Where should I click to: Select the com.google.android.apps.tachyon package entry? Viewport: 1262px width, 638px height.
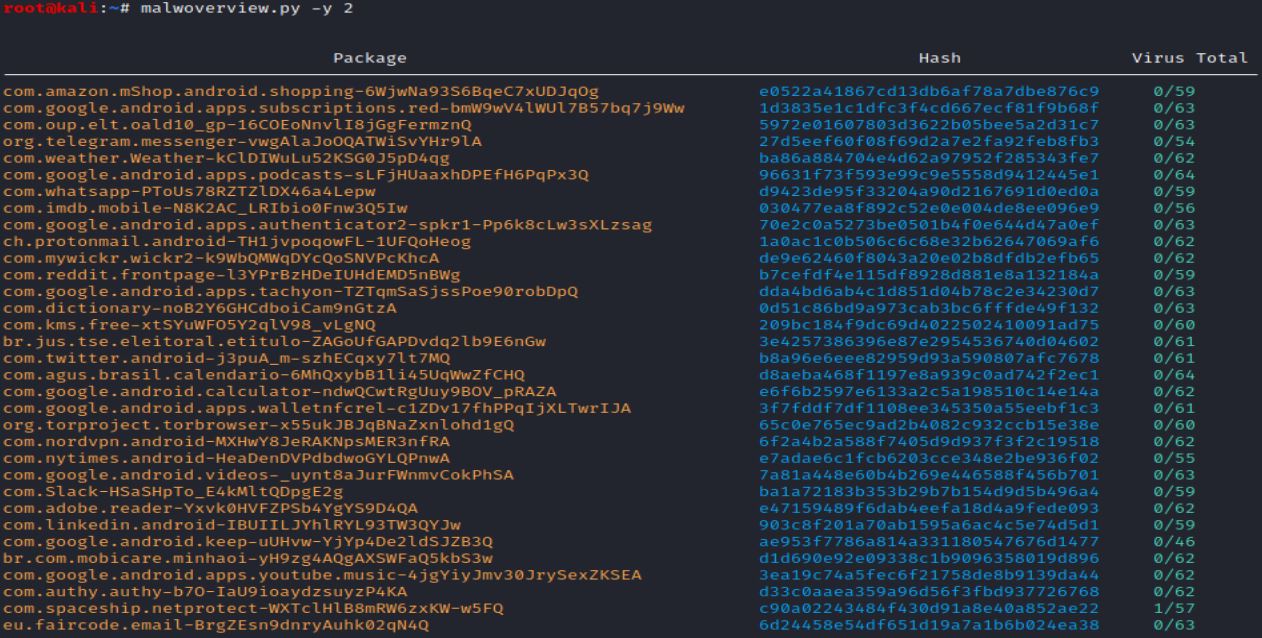[290, 290]
